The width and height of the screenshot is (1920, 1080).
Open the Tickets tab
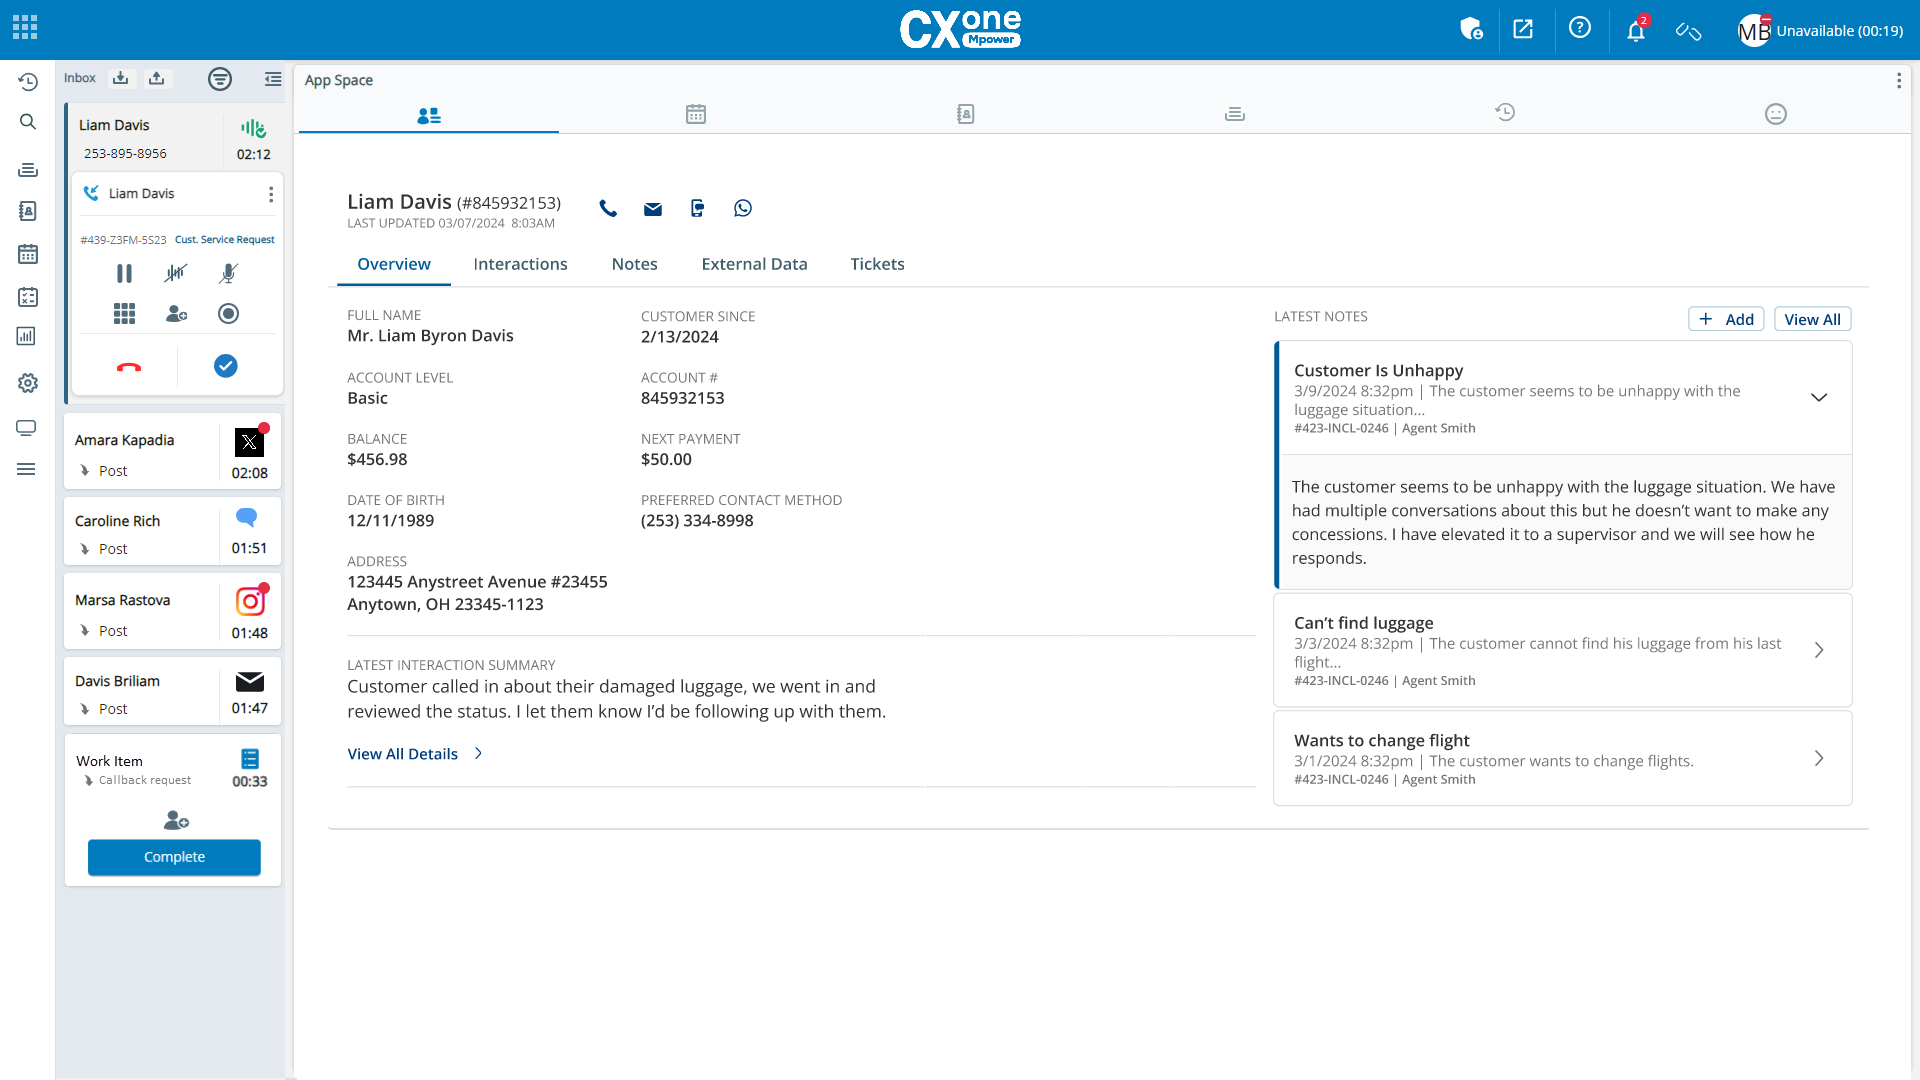pyautogui.click(x=877, y=264)
